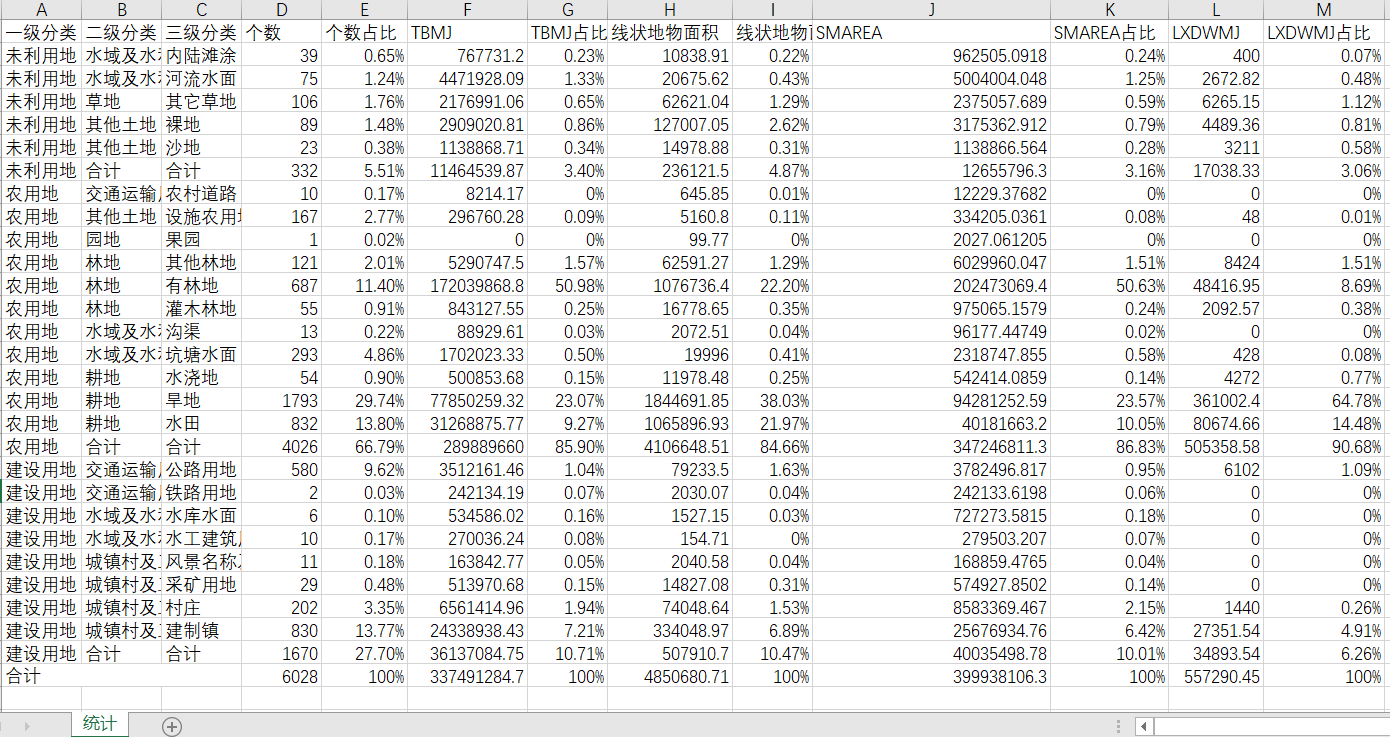Select TBMJ value 767731.2
Image resolution: width=1390 pixels, height=737 pixels.
pos(467,56)
